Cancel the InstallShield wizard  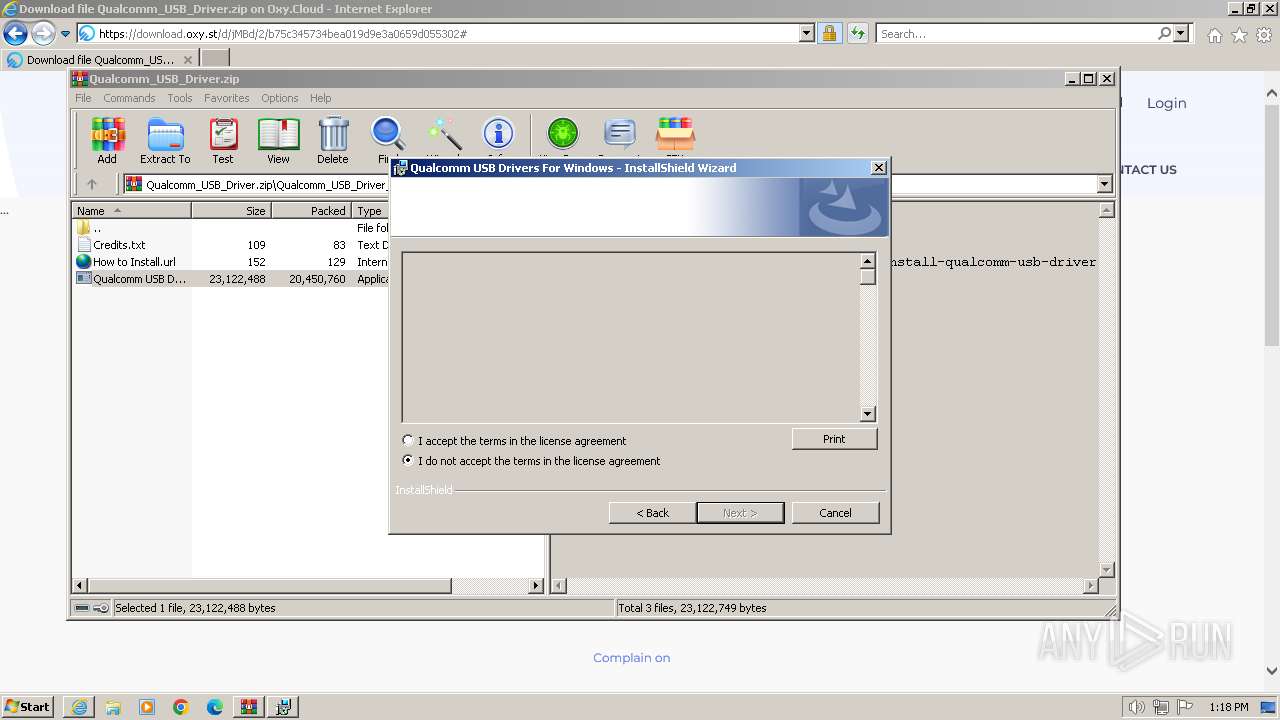tap(835, 513)
